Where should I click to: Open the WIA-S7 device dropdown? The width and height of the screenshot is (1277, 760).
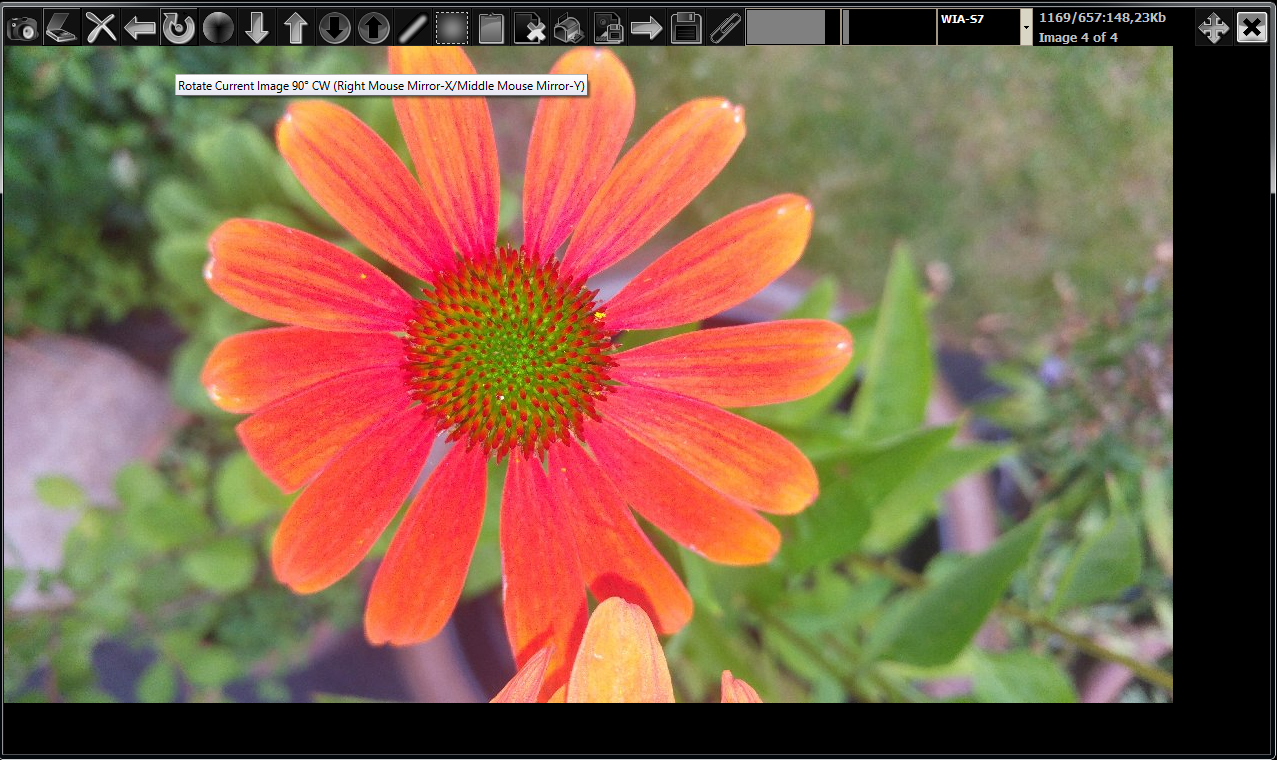click(1026, 28)
